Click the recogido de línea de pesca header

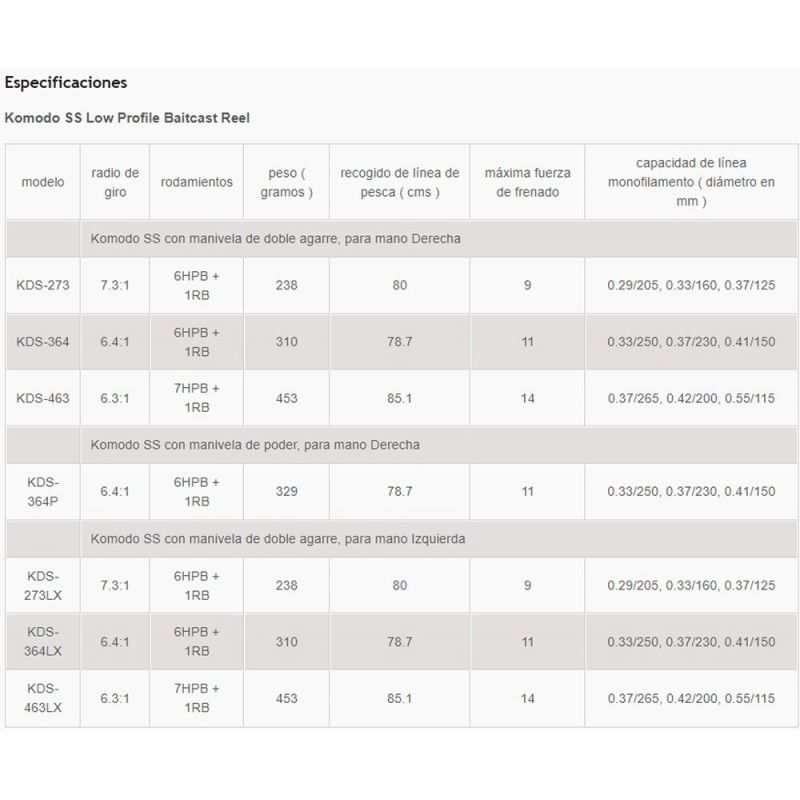[399, 182]
